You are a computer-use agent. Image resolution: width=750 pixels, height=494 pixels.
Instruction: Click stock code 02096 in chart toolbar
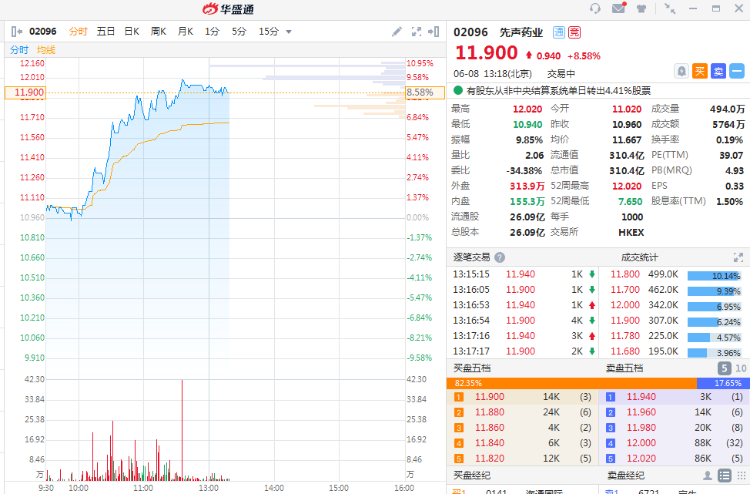(43, 32)
